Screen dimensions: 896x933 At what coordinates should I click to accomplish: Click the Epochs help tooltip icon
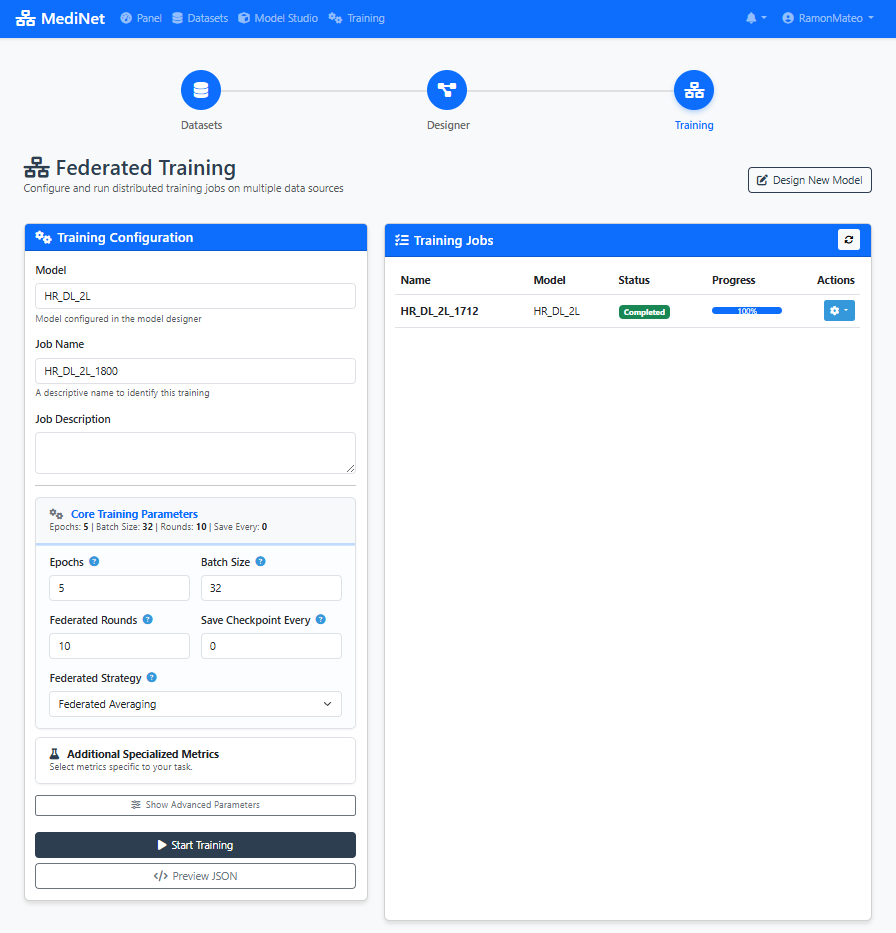[x=95, y=561]
